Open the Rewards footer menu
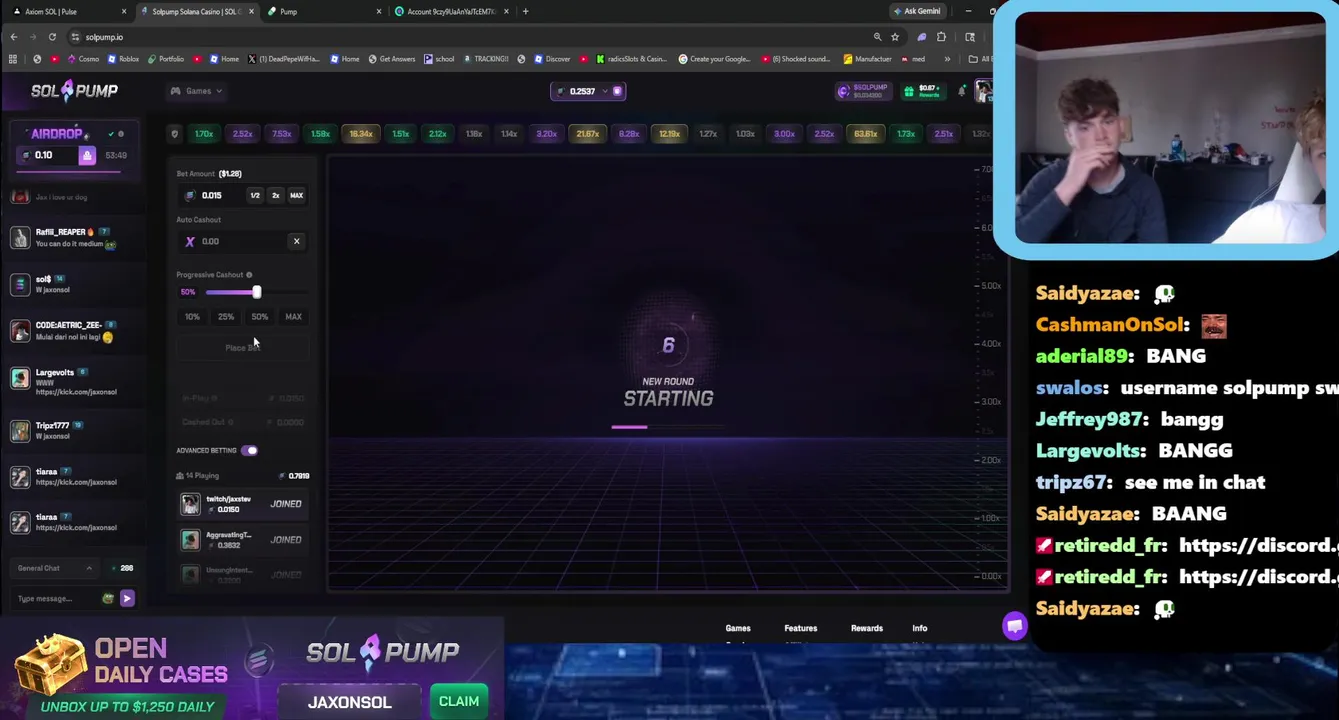 point(867,628)
